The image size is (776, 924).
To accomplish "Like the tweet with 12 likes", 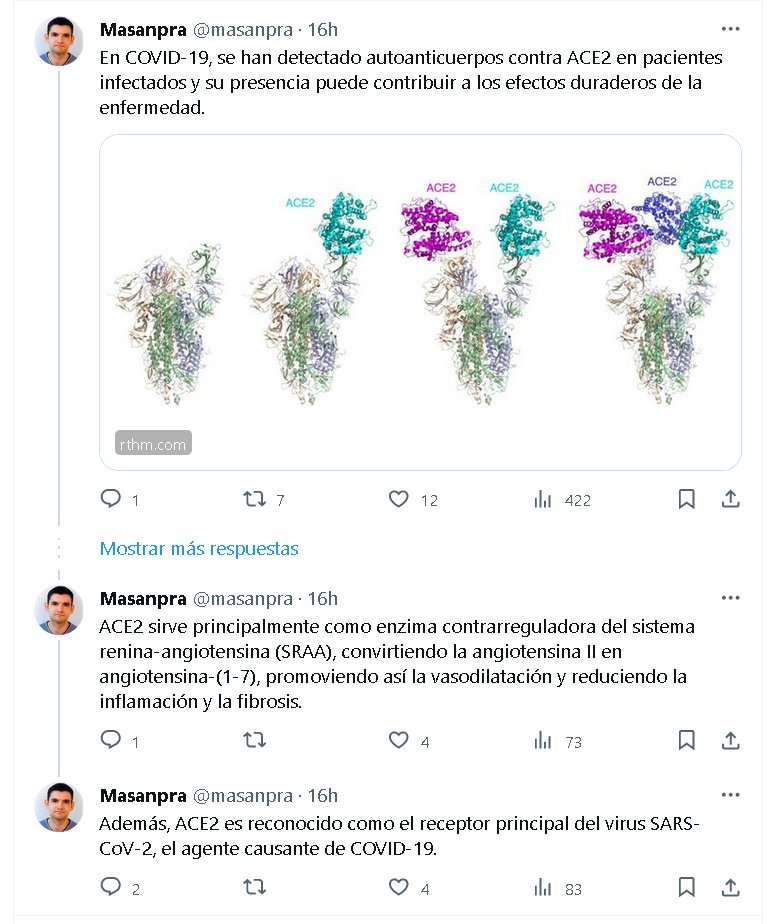I will pyautogui.click(x=399, y=499).
